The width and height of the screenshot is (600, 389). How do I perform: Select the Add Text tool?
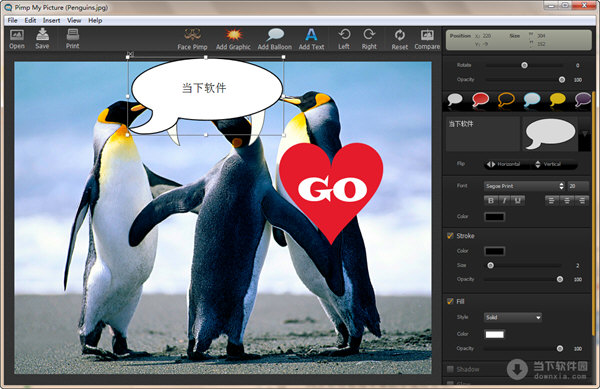tap(311, 39)
